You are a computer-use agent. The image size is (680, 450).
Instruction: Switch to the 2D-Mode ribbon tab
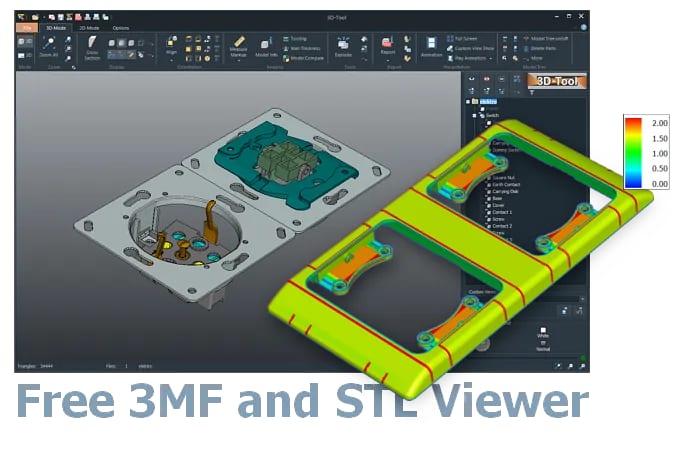click(89, 28)
